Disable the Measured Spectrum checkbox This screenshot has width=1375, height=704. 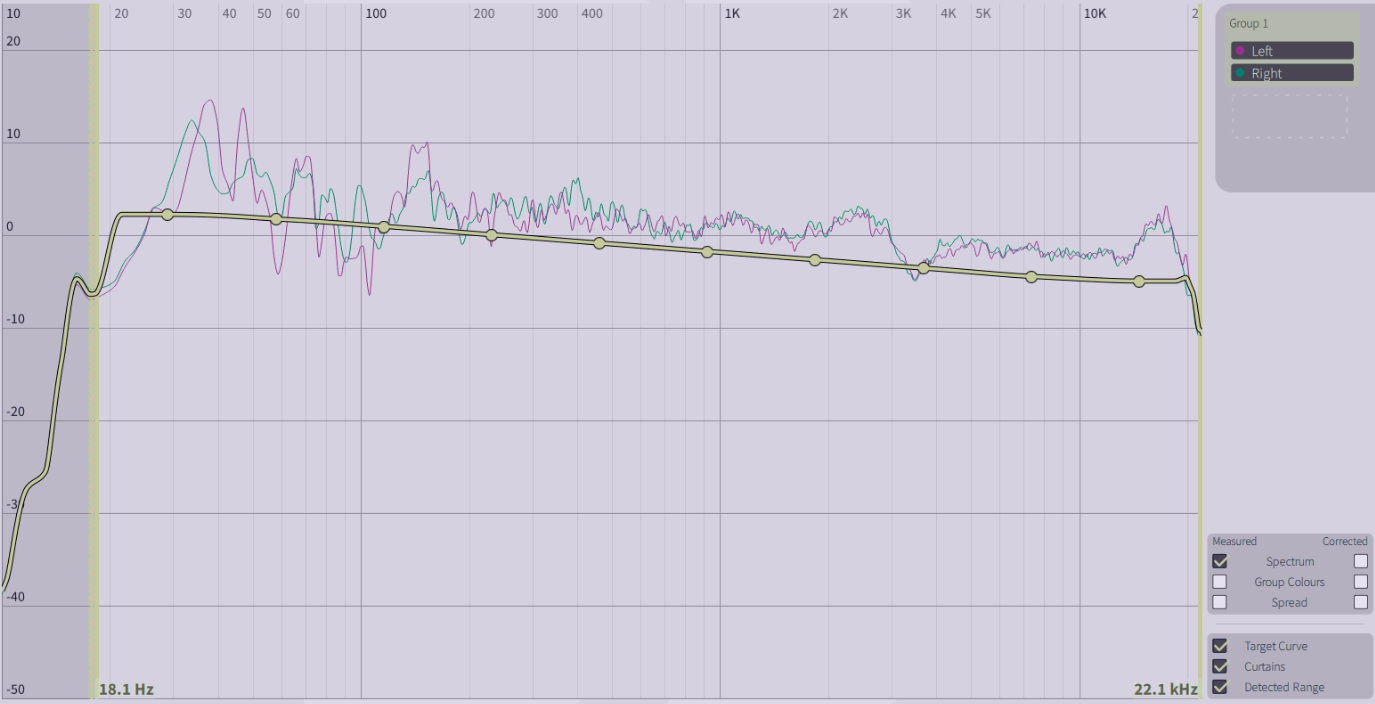(1220, 561)
